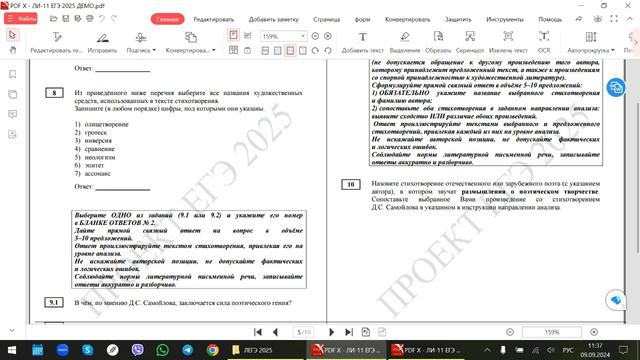The height and width of the screenshot is (360, 640).
Task: Go to the first page
Action: [258, 332]
